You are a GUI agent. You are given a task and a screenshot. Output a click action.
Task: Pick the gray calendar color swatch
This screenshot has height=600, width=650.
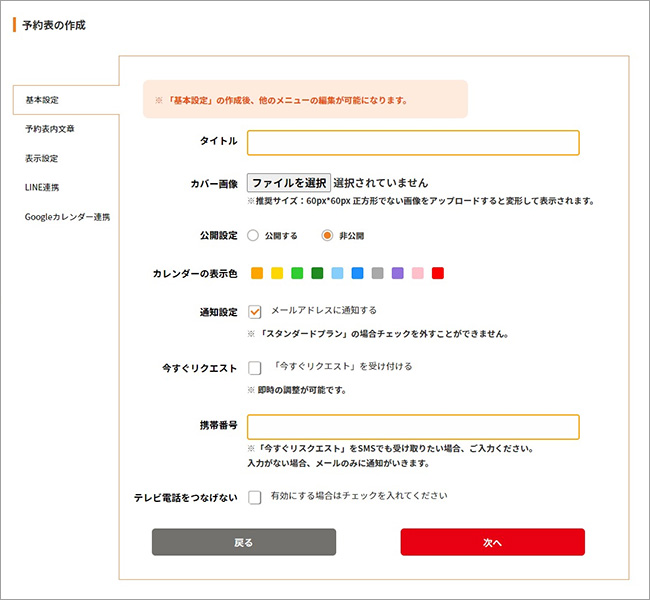coord(377,273)
